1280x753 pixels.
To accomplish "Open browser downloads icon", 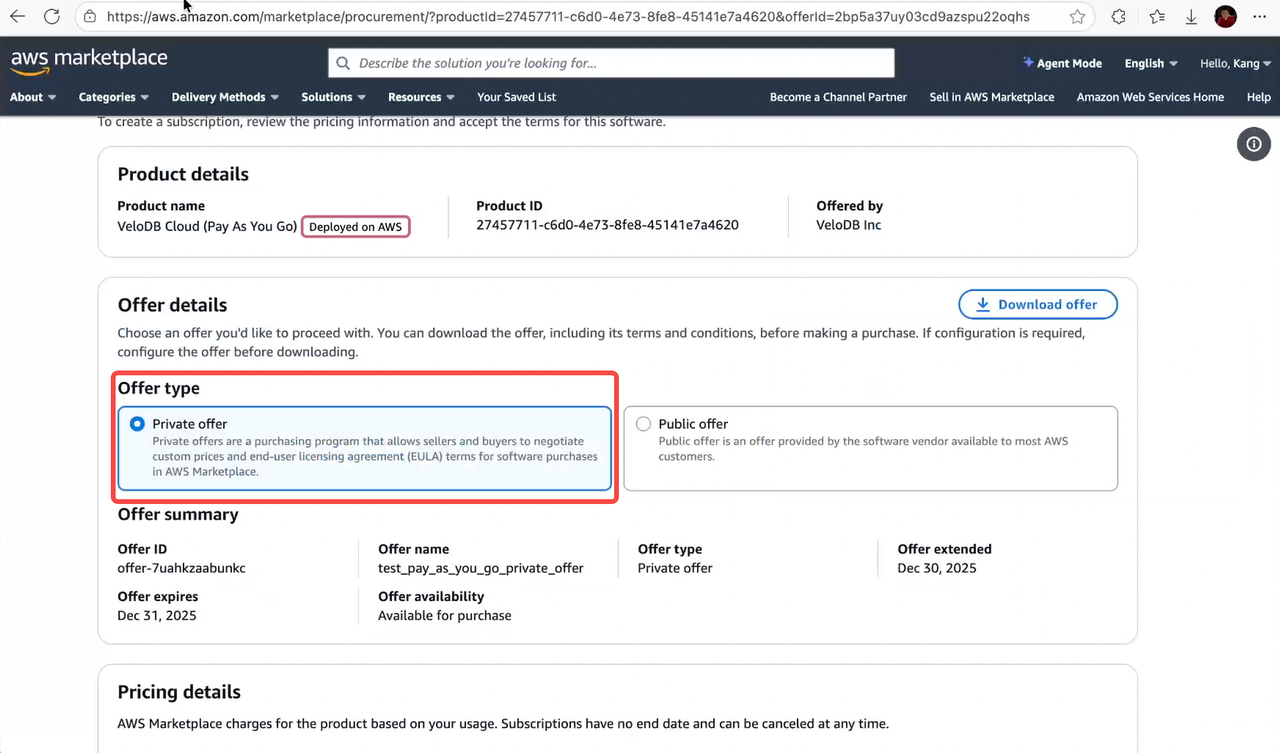I will coord(1191,17).
